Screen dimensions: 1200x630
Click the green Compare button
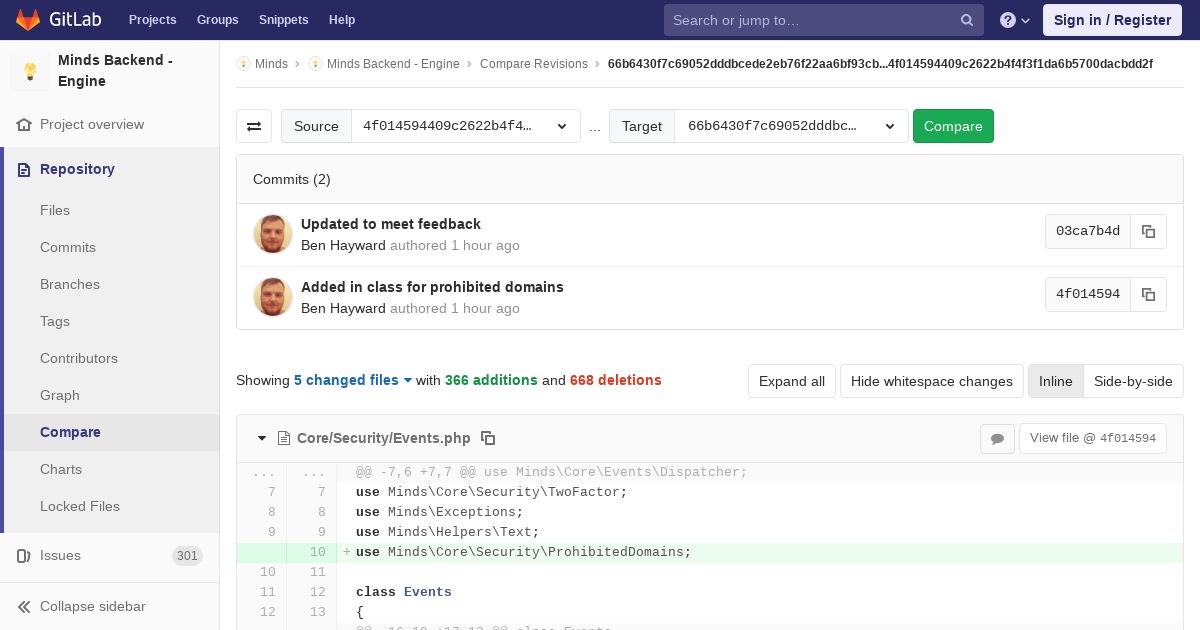[x=953, y=126]
